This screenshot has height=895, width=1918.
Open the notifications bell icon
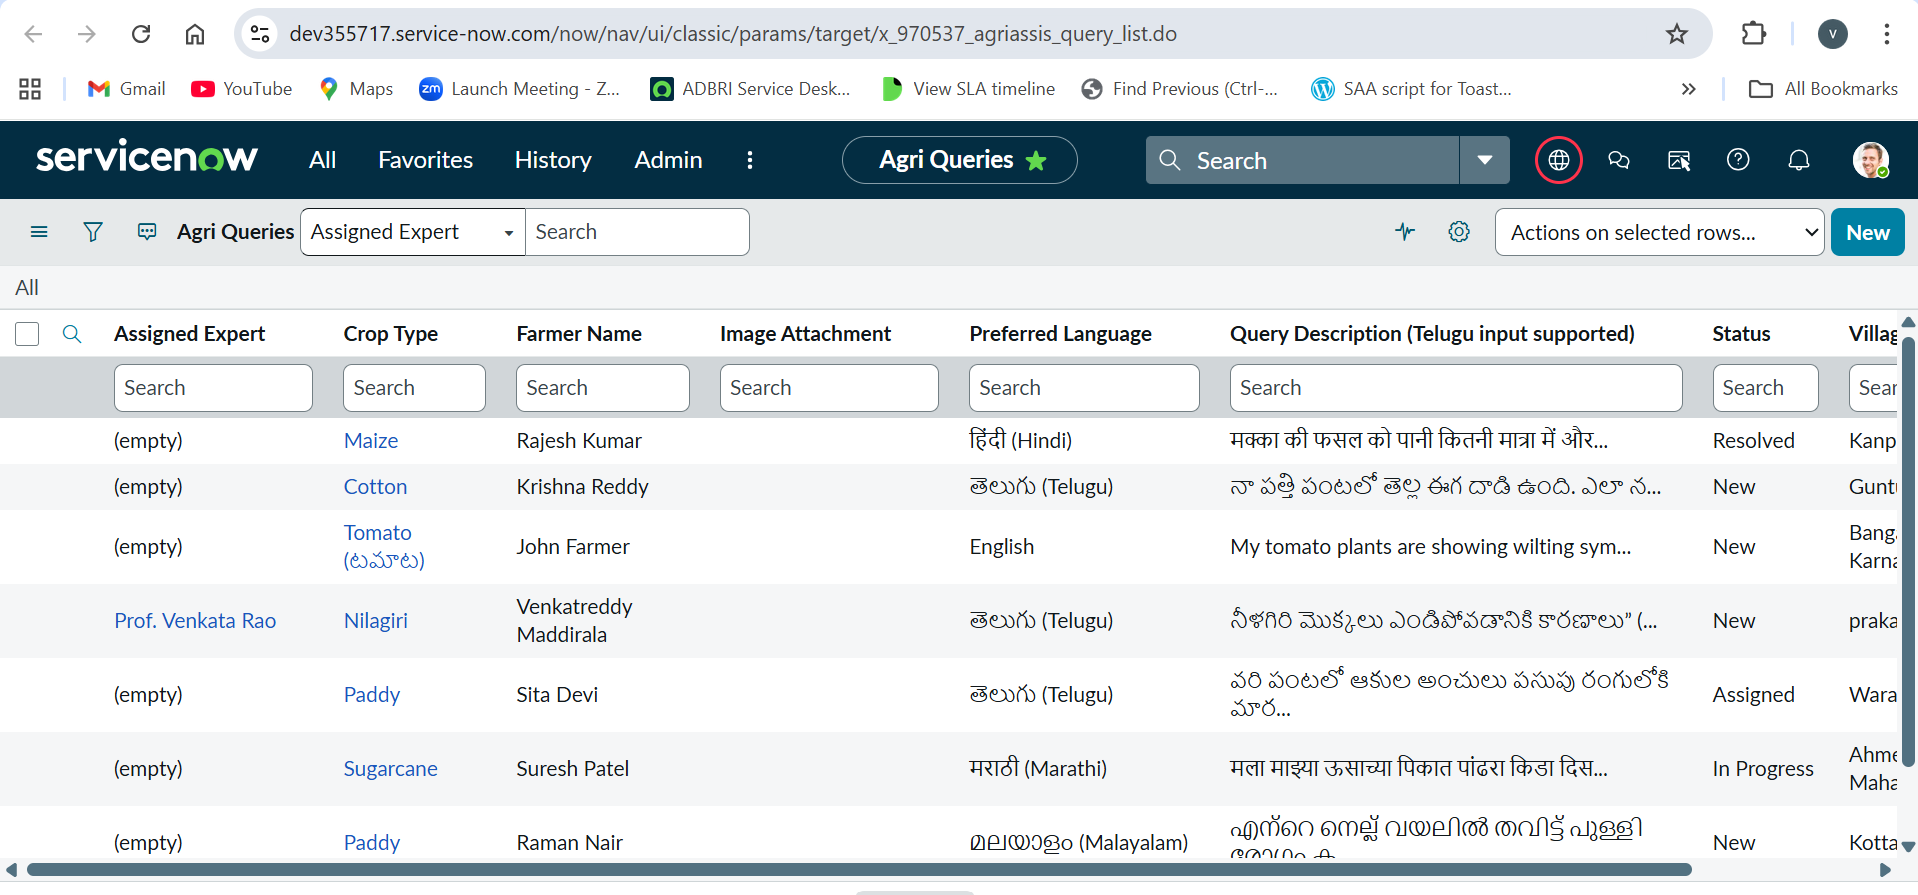1798,160
